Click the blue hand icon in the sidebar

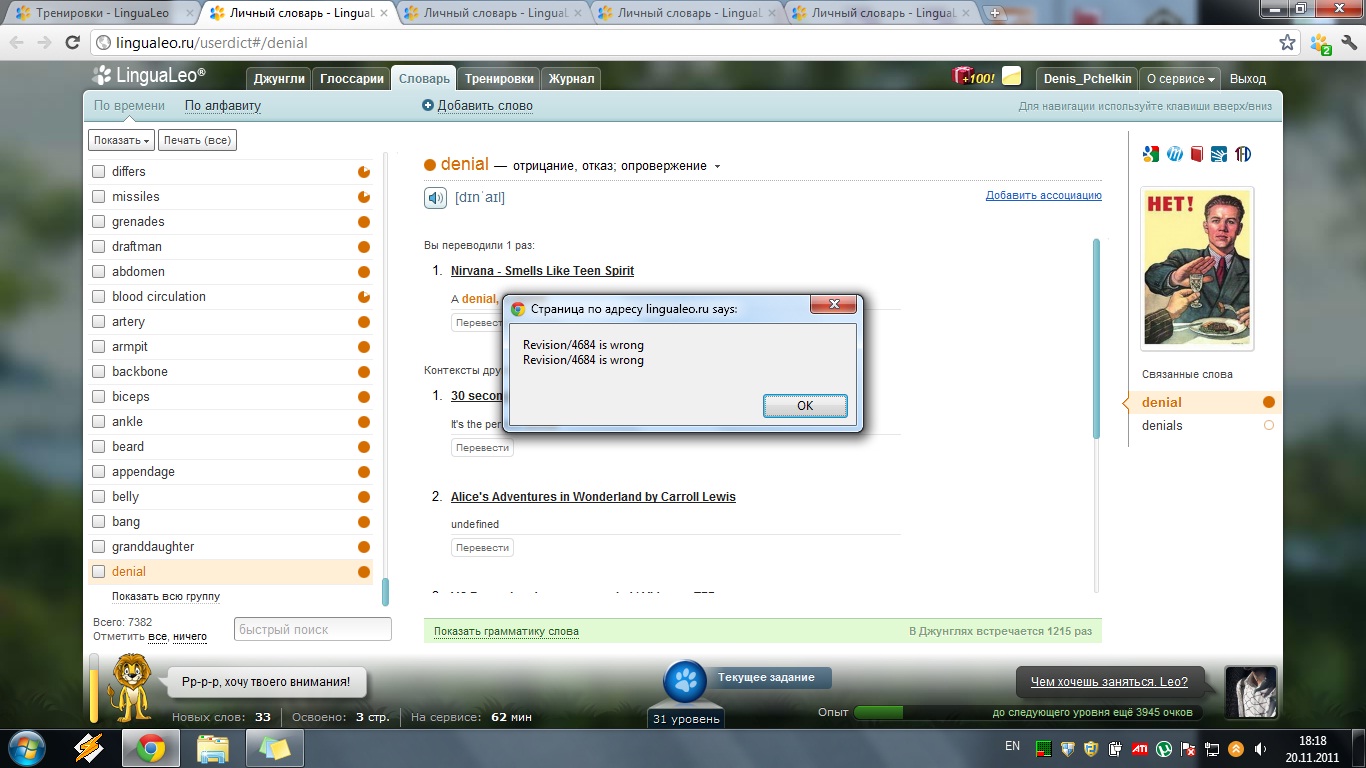click(1219, 154)
